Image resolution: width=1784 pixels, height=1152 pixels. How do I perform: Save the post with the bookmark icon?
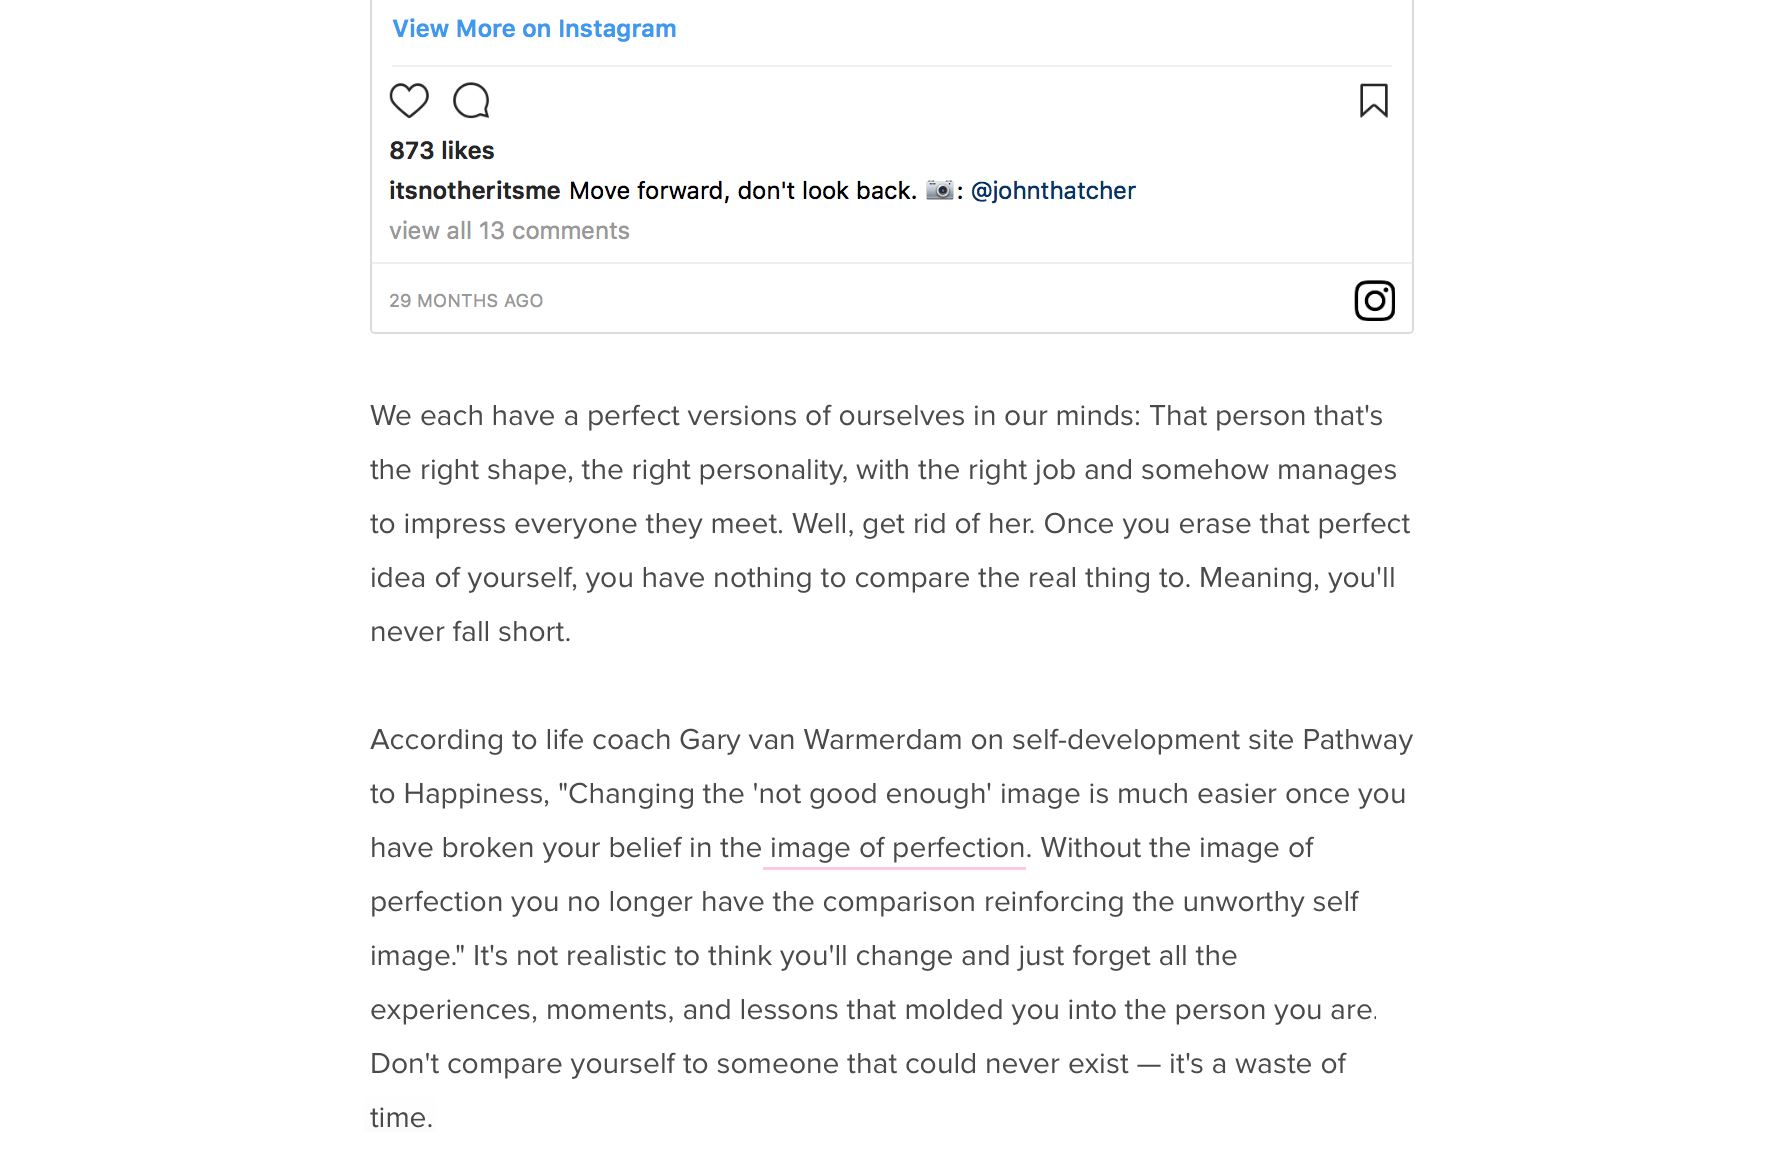(1374, 100)
